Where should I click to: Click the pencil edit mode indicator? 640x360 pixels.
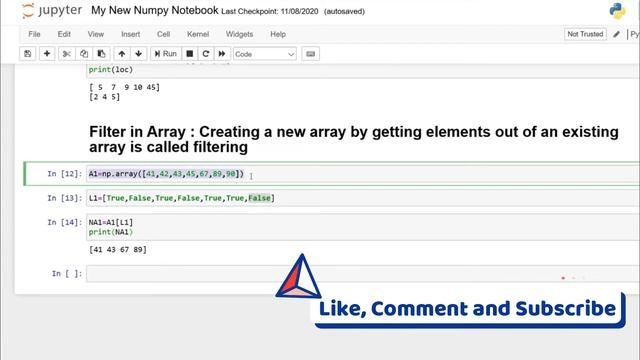pos(616,34)
